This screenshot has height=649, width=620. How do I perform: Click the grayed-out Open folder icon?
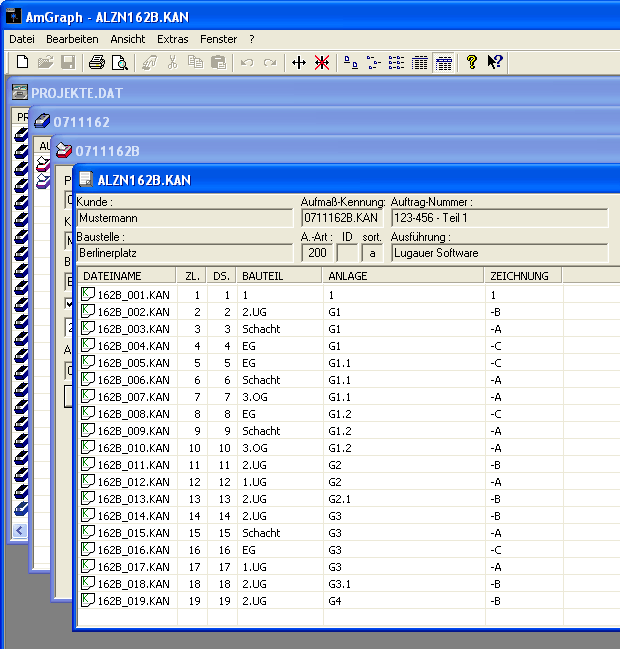[45, 62]
